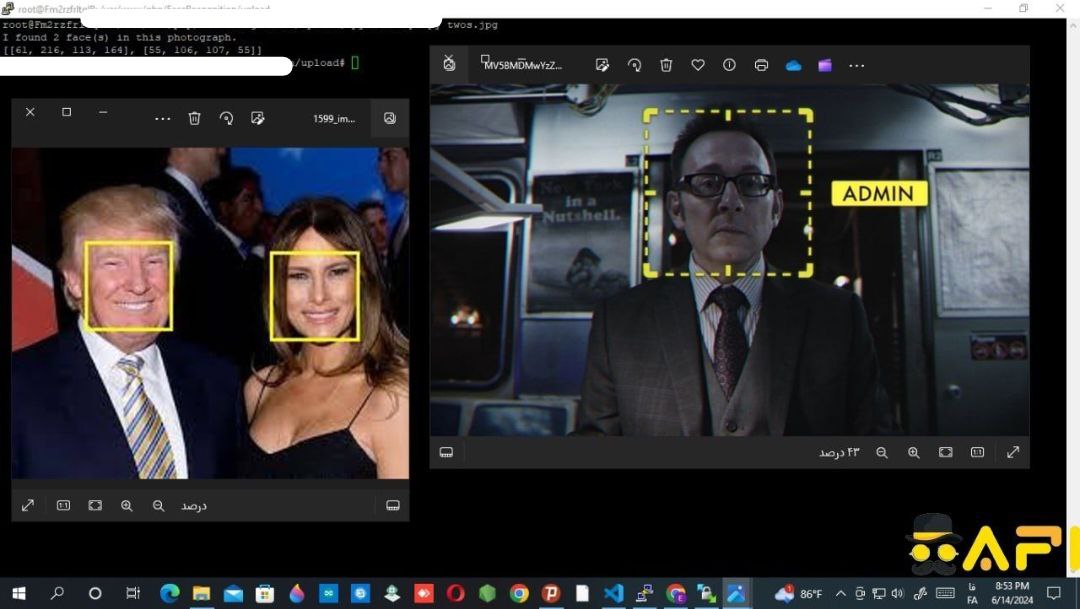Open the image editing tool for twos.jpg
Screen dimensions: 1080x609
coord(603,65)
